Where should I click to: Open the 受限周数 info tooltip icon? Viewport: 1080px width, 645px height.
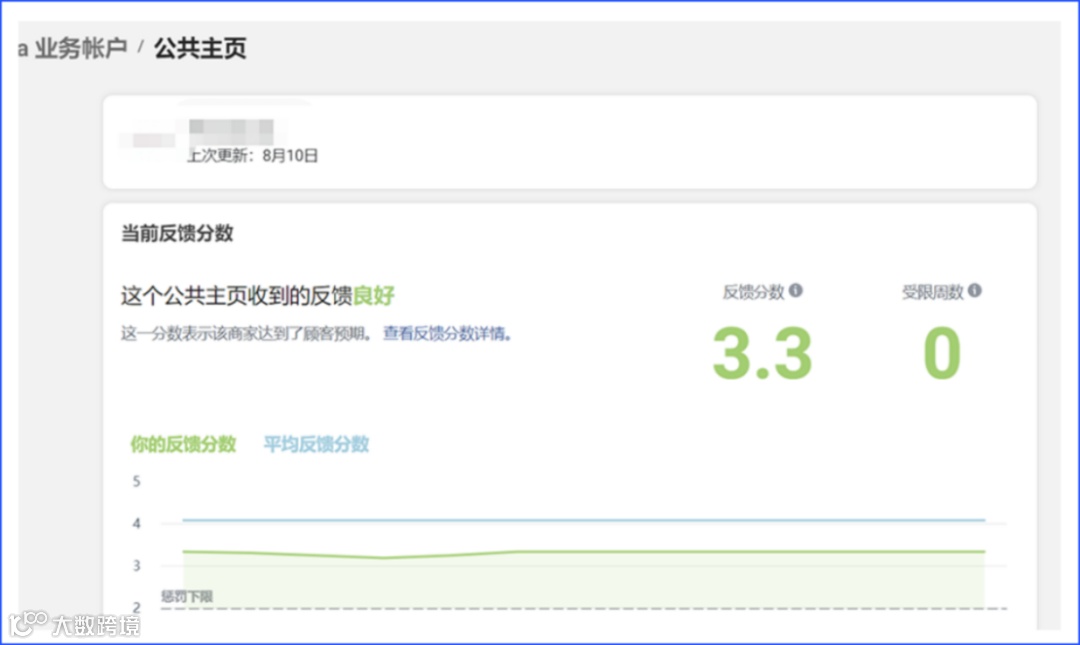pyautogui.click(x=975, y=291)
